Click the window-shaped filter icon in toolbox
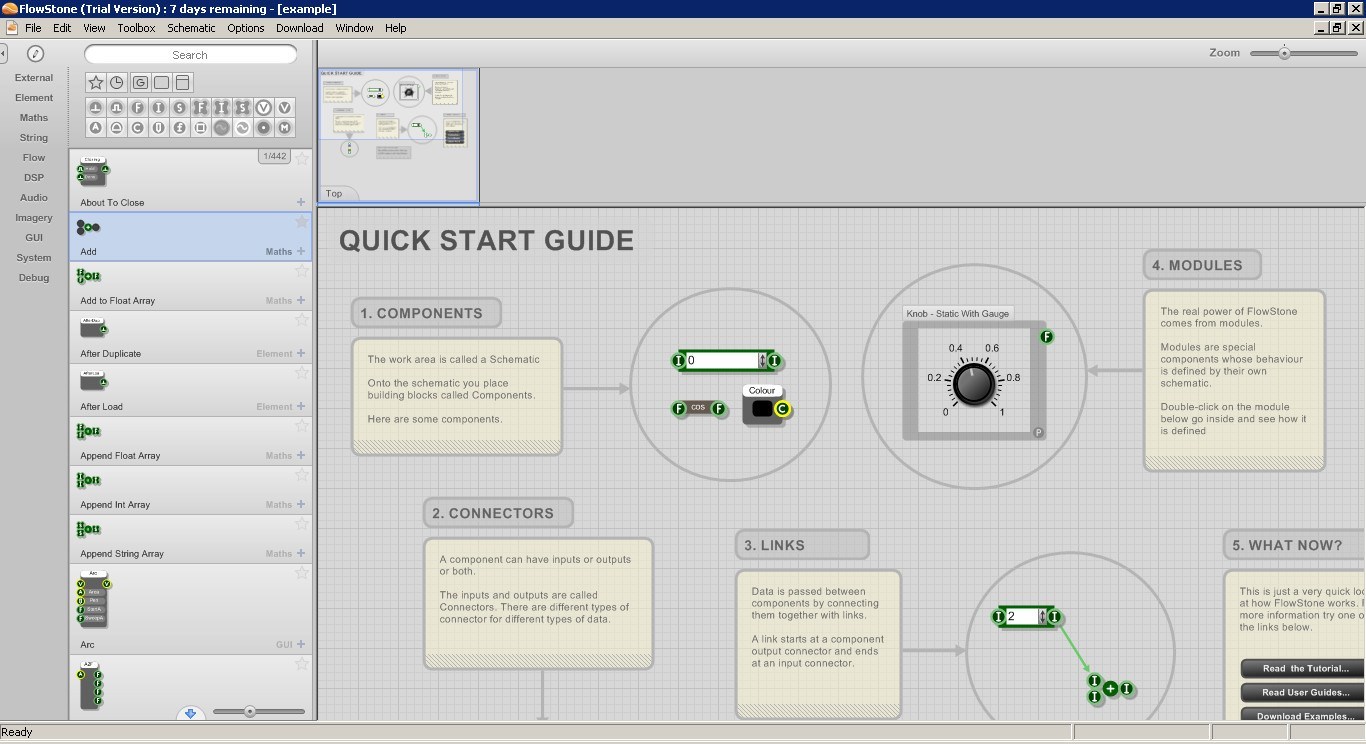 [182, 83]
